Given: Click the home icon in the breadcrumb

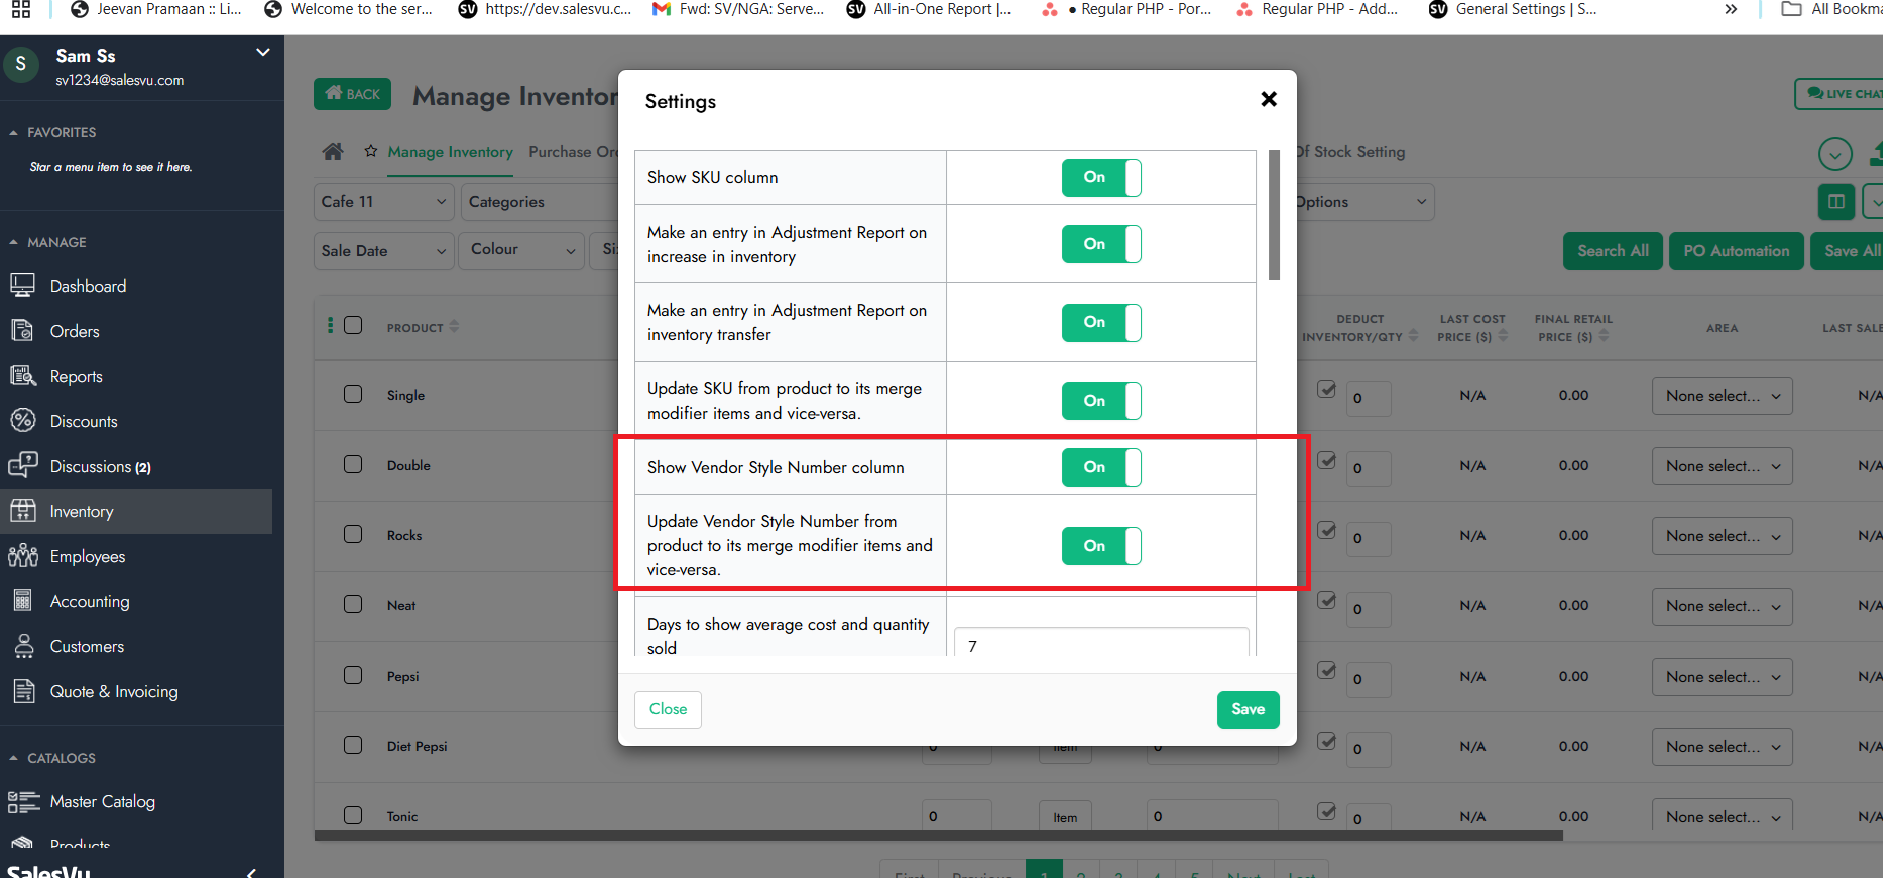Looking at the screenshot, I should coord(333,152).
